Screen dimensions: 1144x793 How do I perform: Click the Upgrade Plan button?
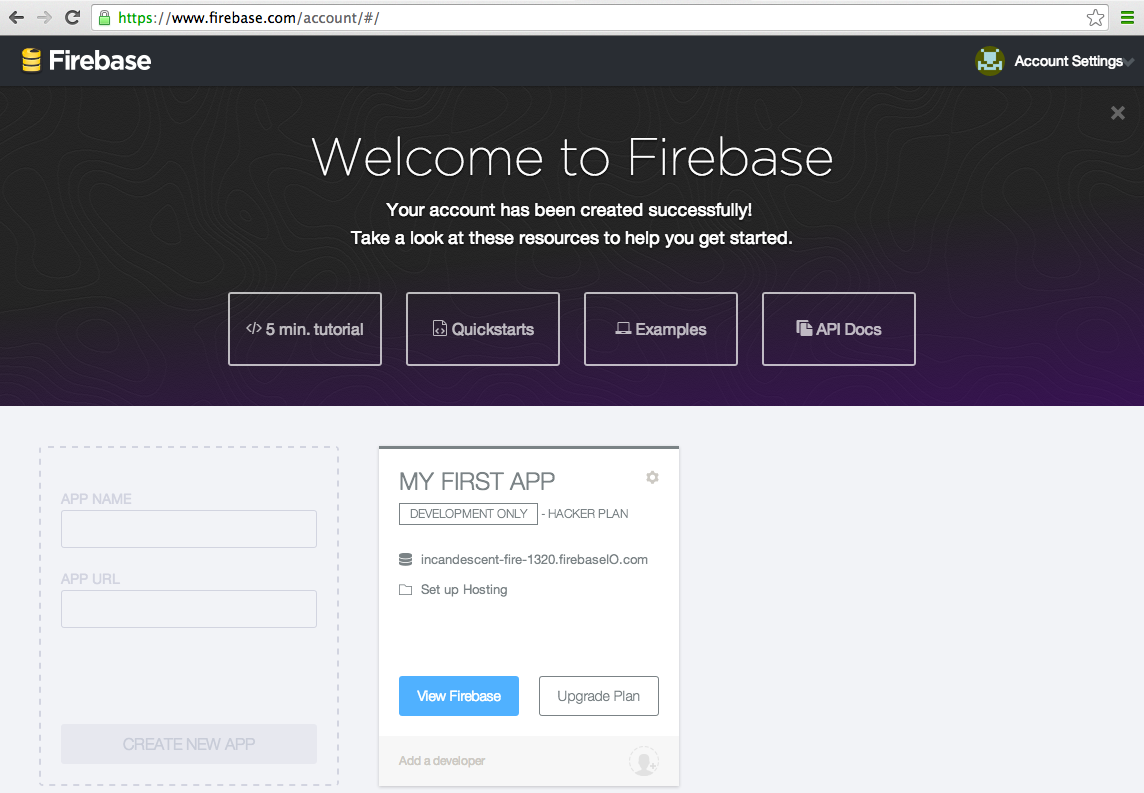tap(598, 695)
